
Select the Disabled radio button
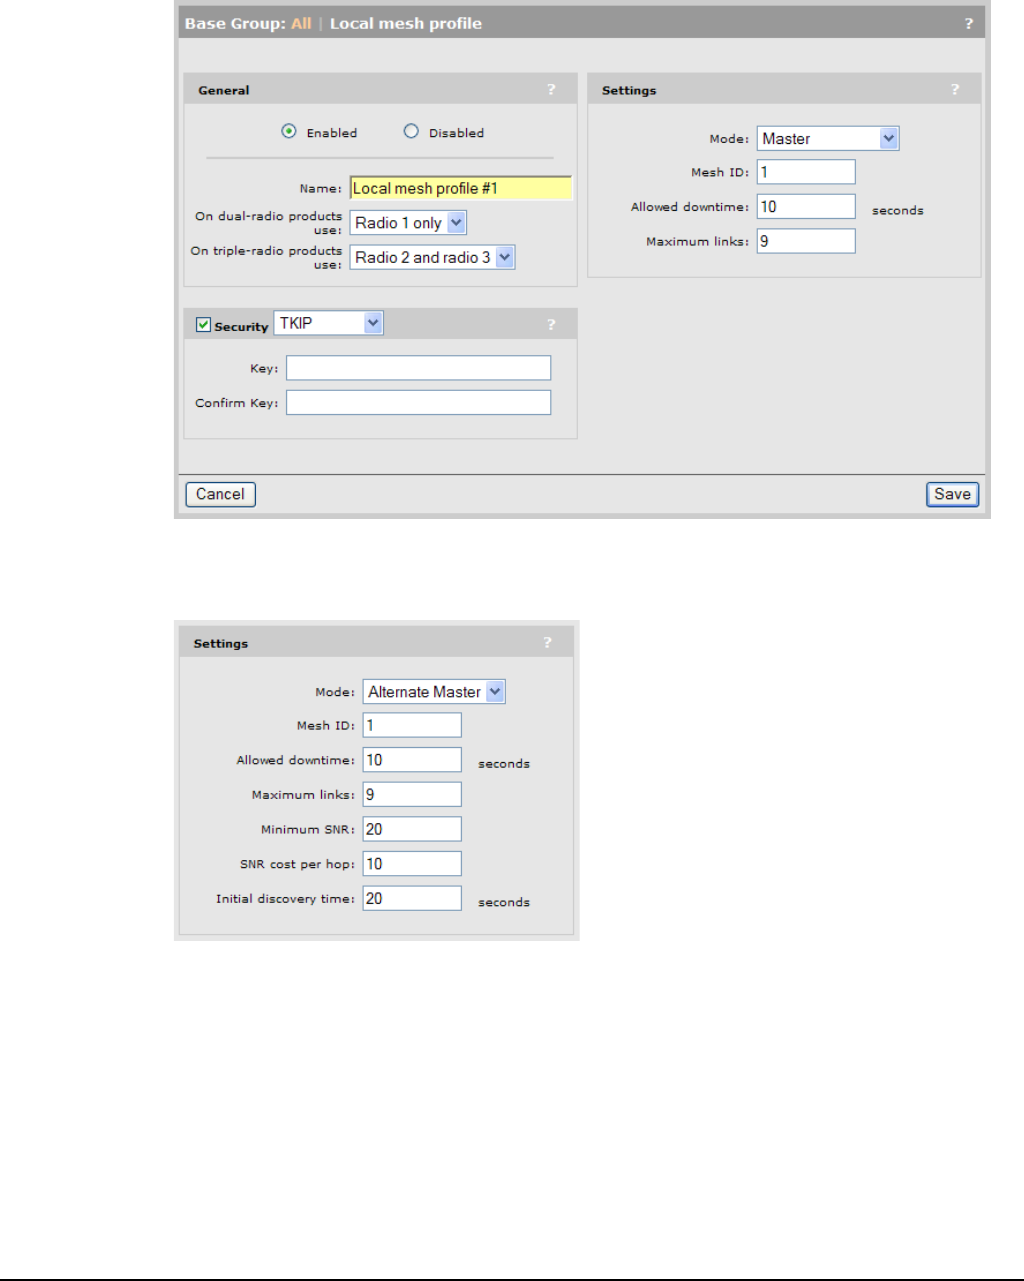[x=411, y=131]
